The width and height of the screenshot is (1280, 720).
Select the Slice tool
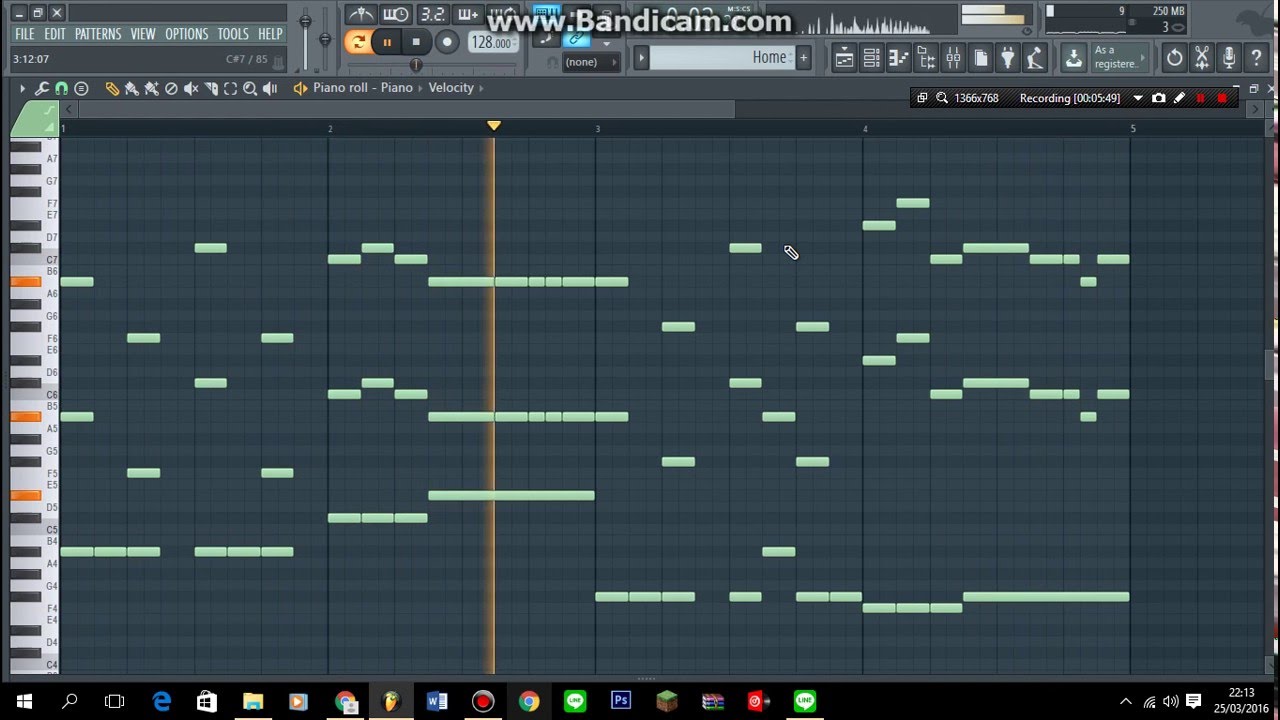[211, 88]
